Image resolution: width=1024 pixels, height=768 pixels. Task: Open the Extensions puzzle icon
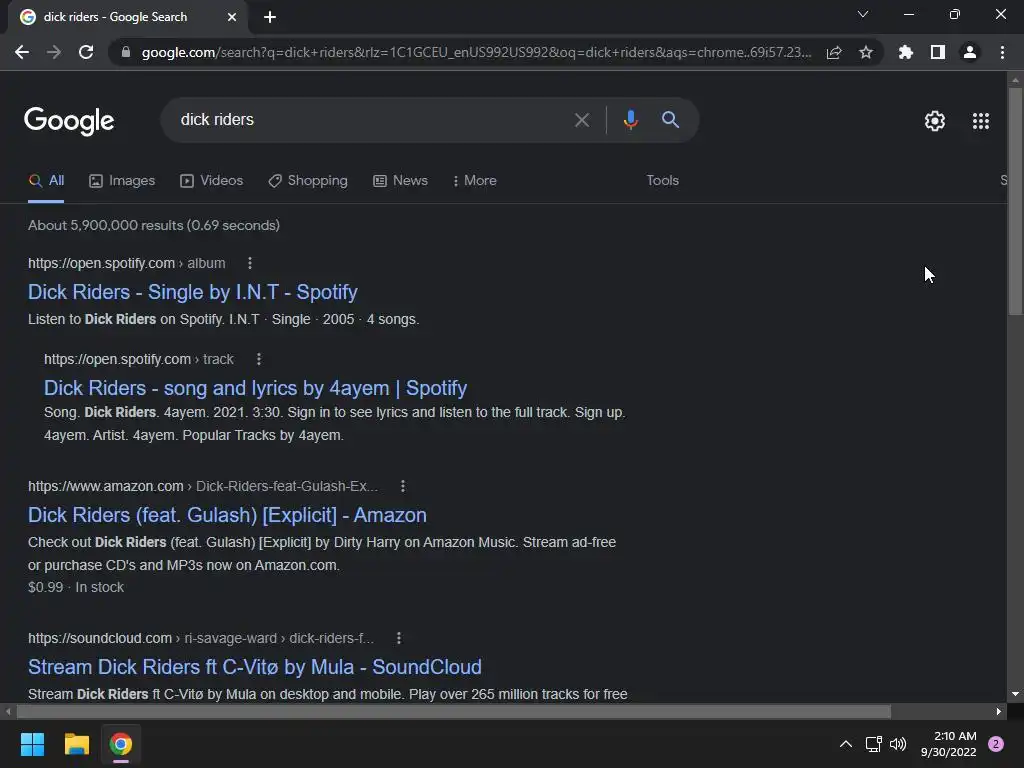coord(906,52)
